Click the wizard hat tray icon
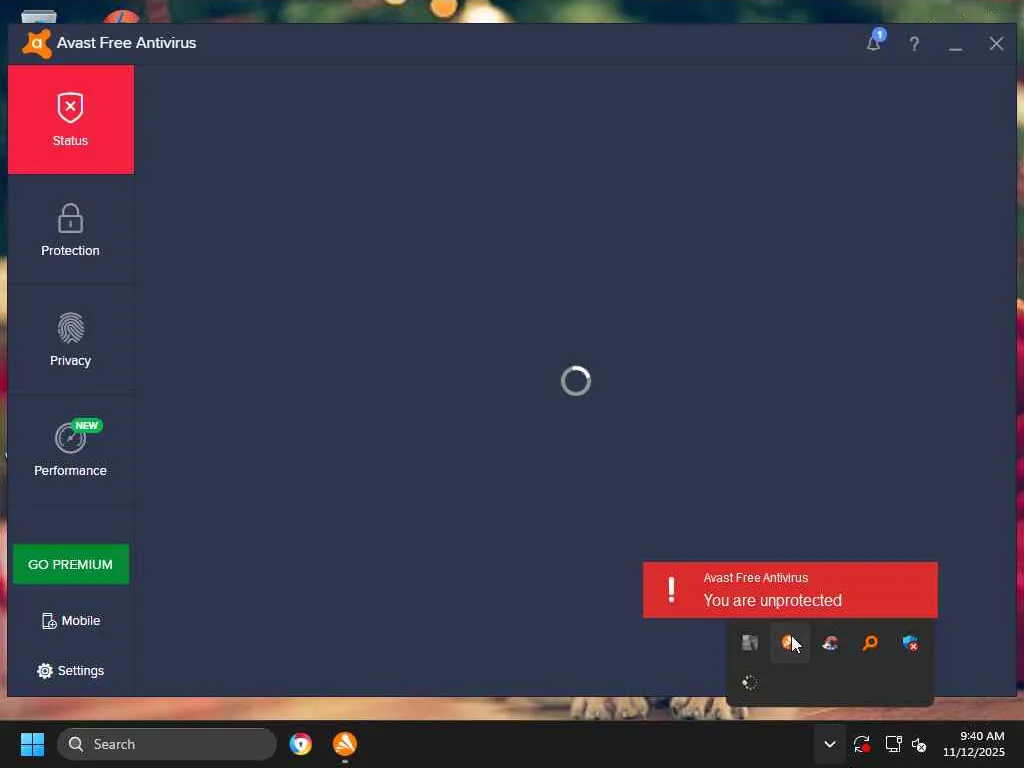 830,643
